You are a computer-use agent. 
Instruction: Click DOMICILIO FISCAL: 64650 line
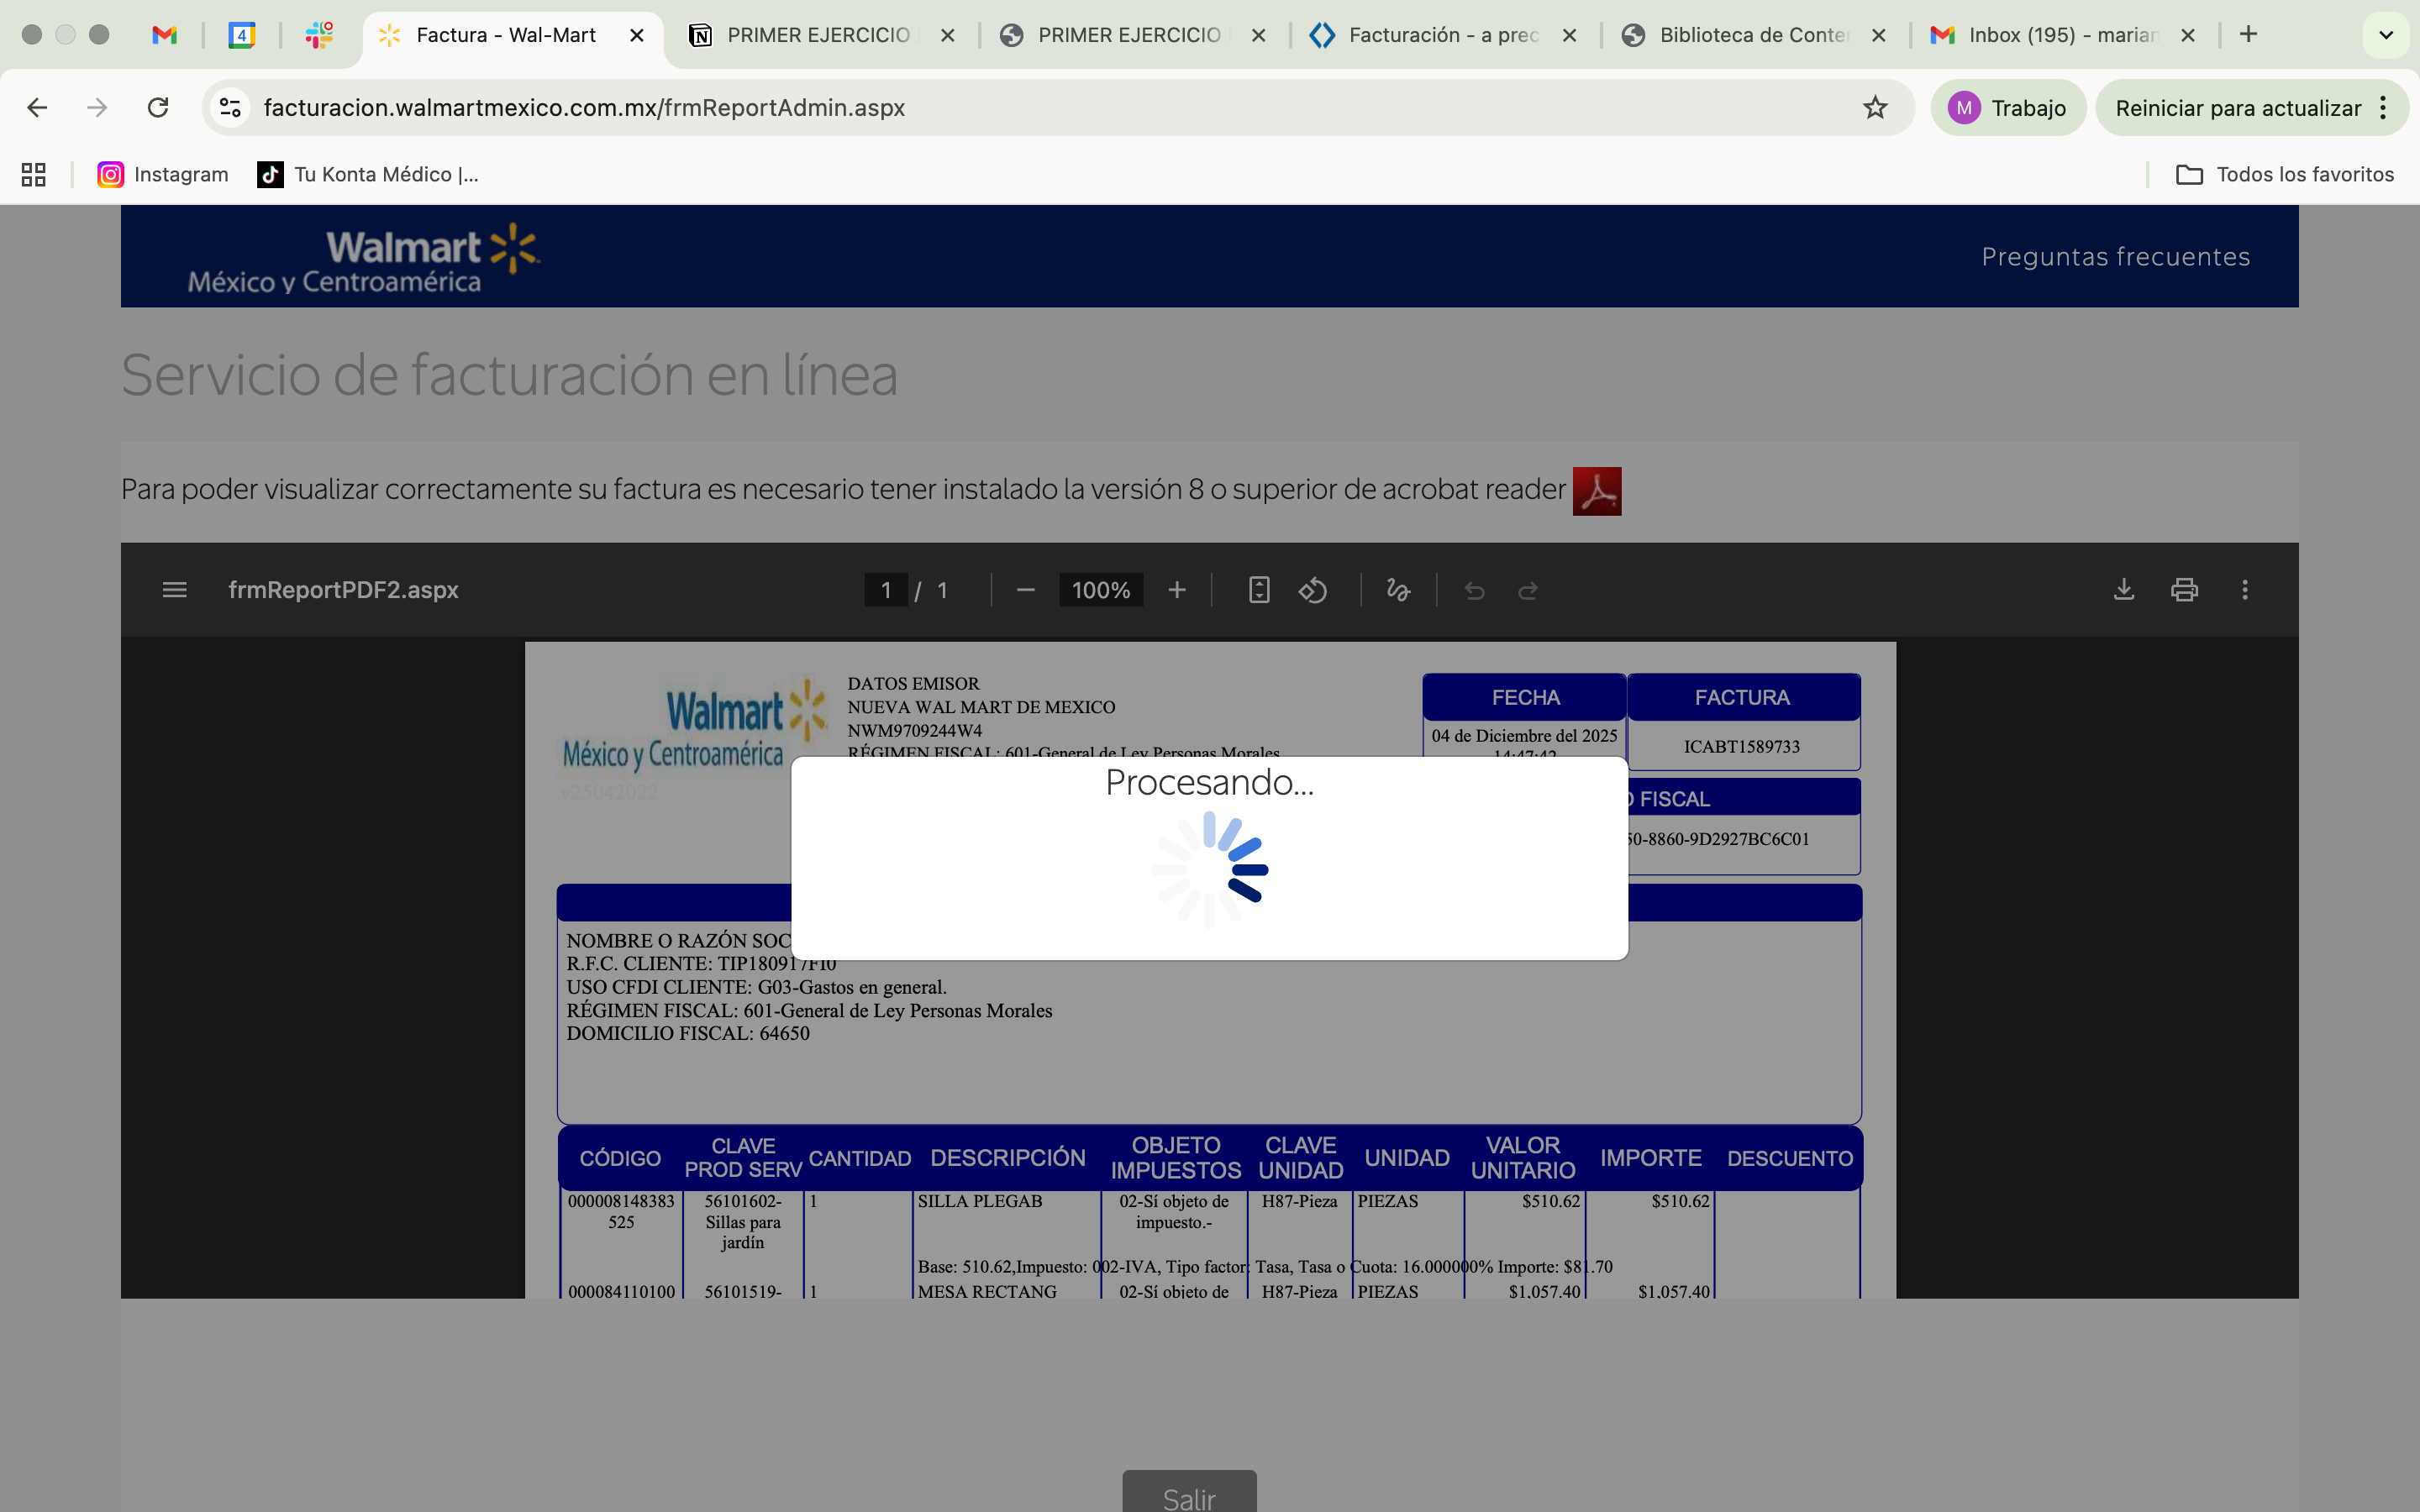[688, 1033]
